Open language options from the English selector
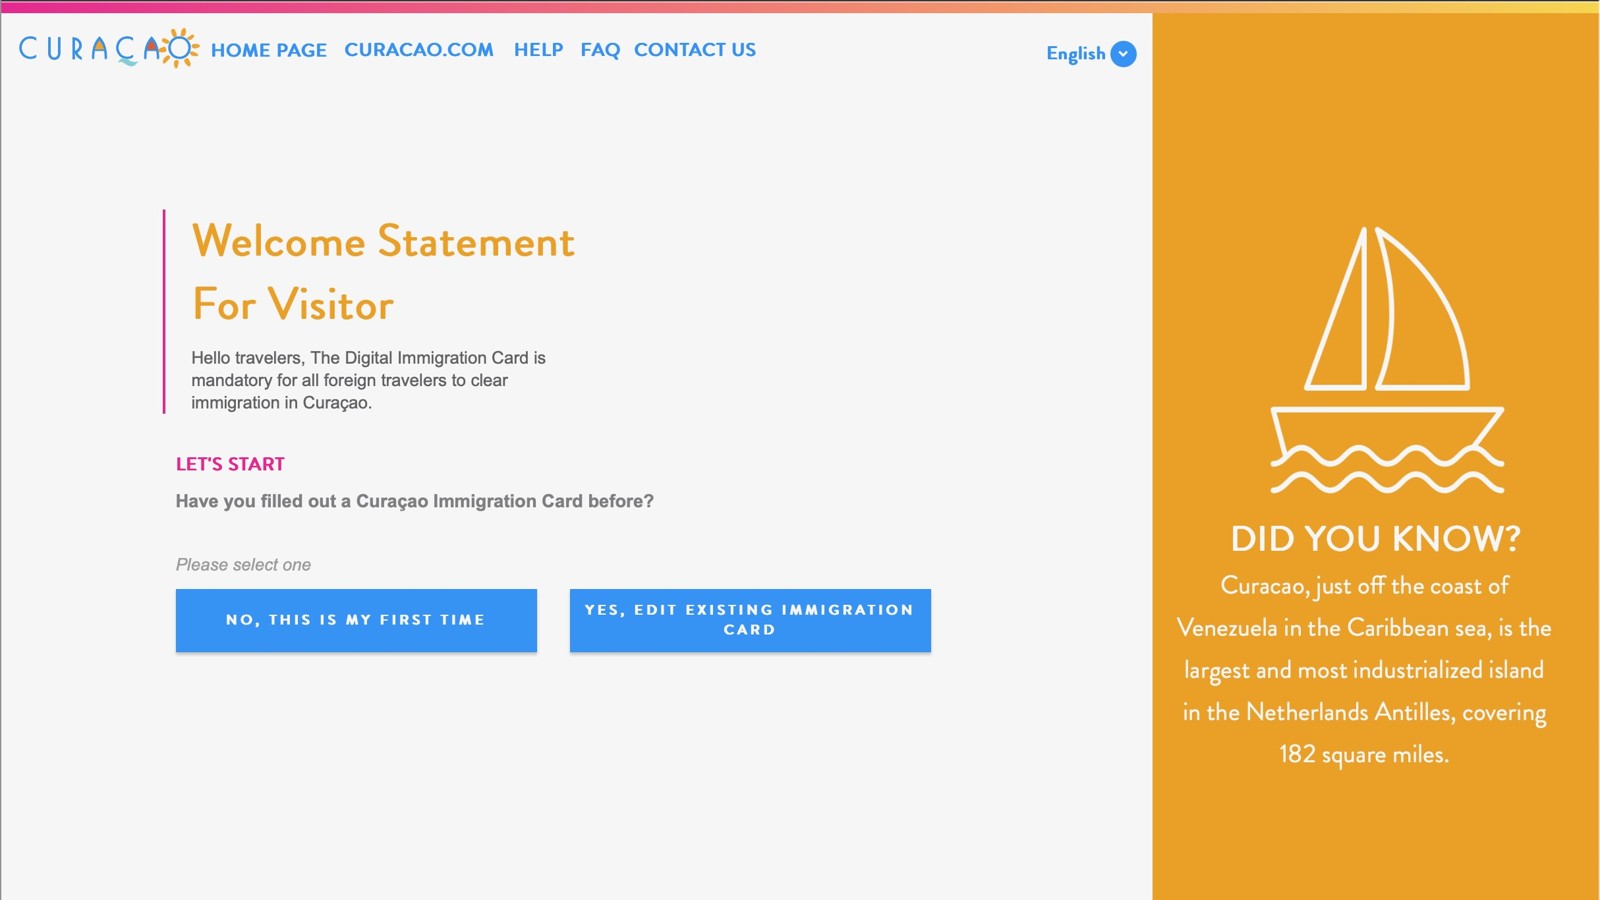This screenshot has width=1600, height=900. pos(1090,55)
